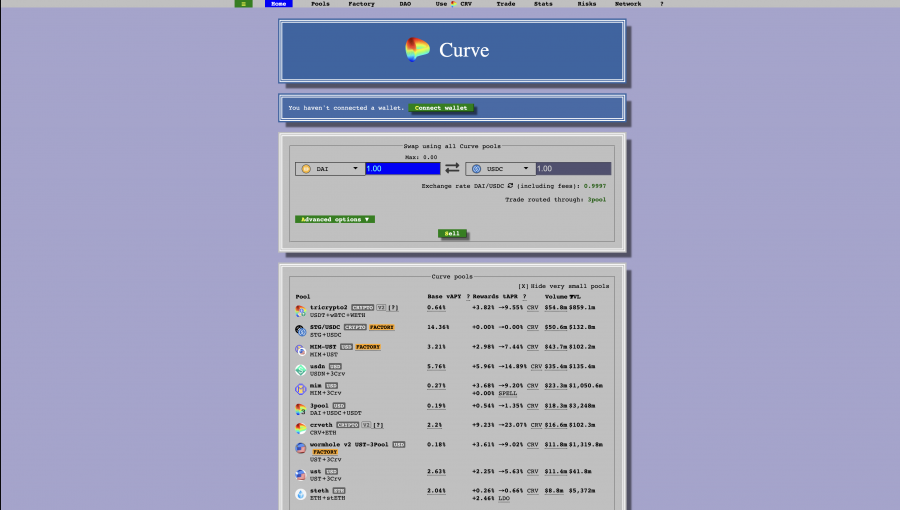
Task: Click the ? help item in top bar
Action: tap(661, 3)
